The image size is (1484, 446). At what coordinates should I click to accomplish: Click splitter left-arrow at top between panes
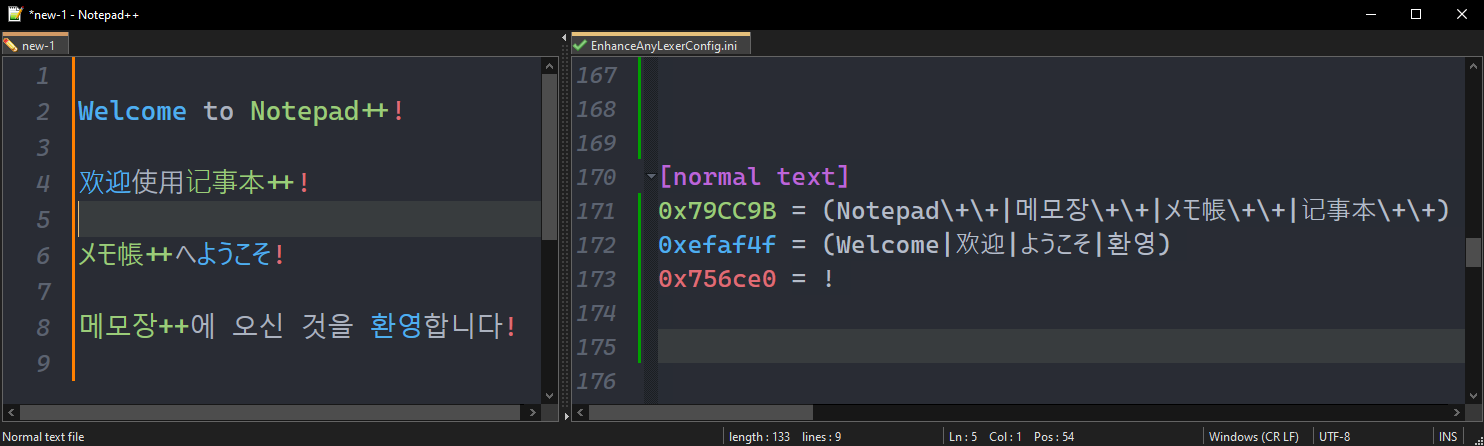(x=565, y=37)
